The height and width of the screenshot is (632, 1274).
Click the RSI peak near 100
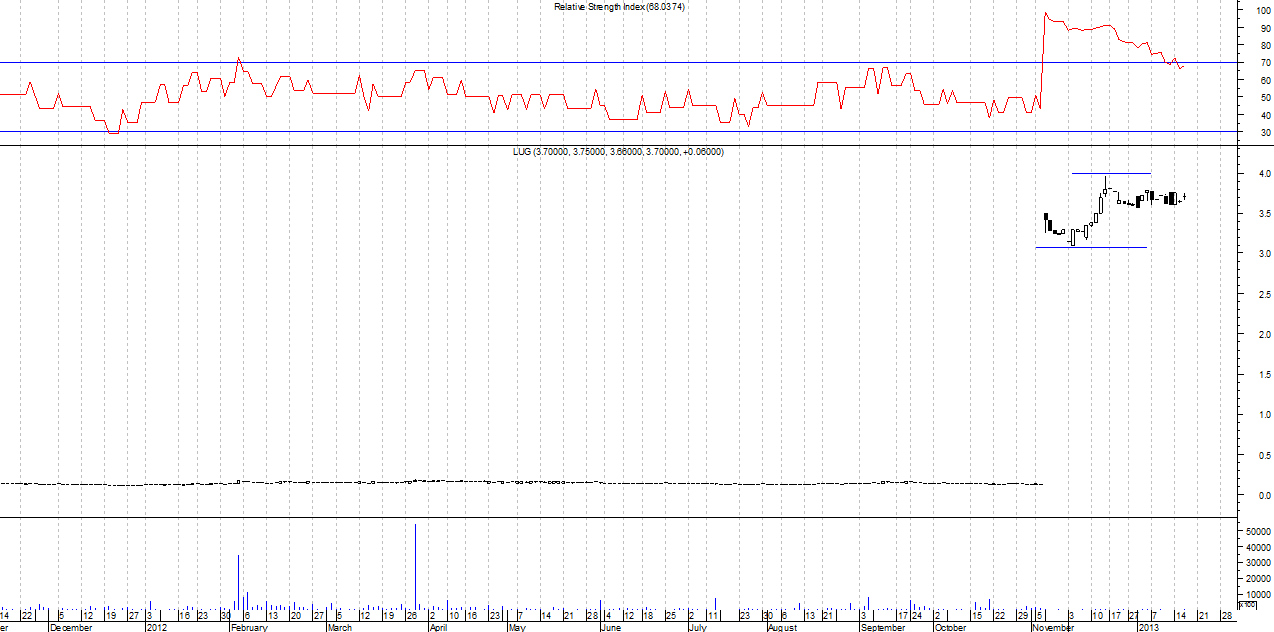(x=1045, y=14)
